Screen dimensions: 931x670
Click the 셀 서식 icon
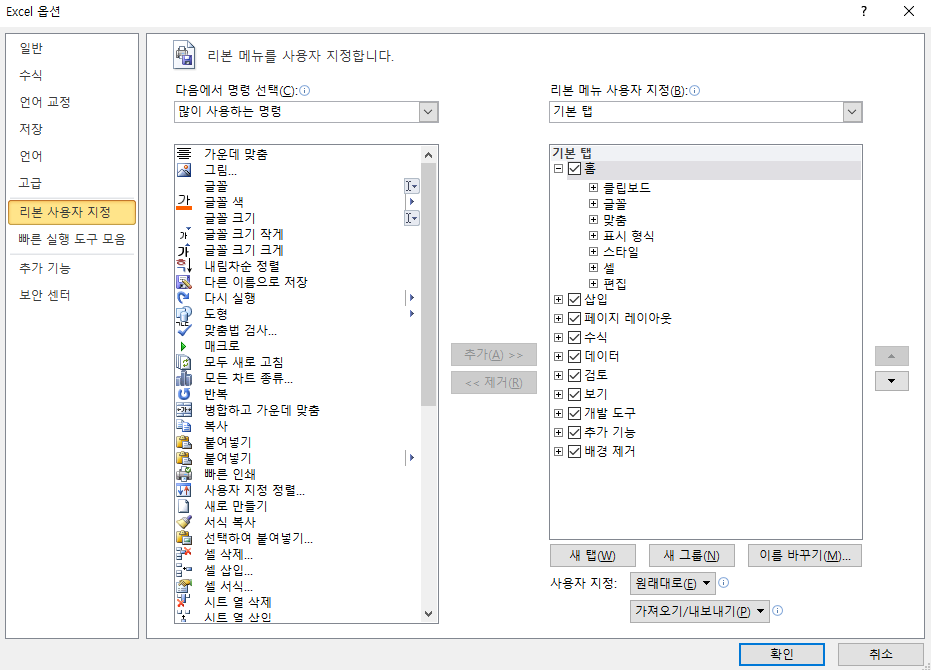(184, 586)
